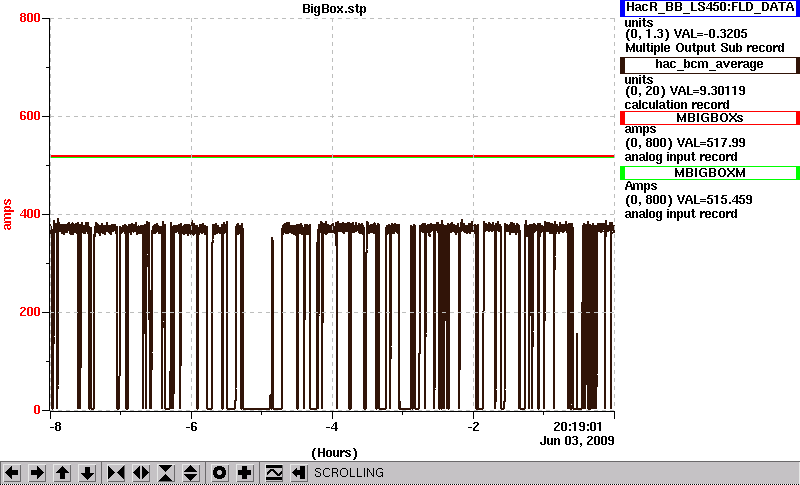Image resolution: width=800 pixels, height=485 pixels.
Task: Select the MBIGBOXM curve legend entry
Action: point(710,173)
